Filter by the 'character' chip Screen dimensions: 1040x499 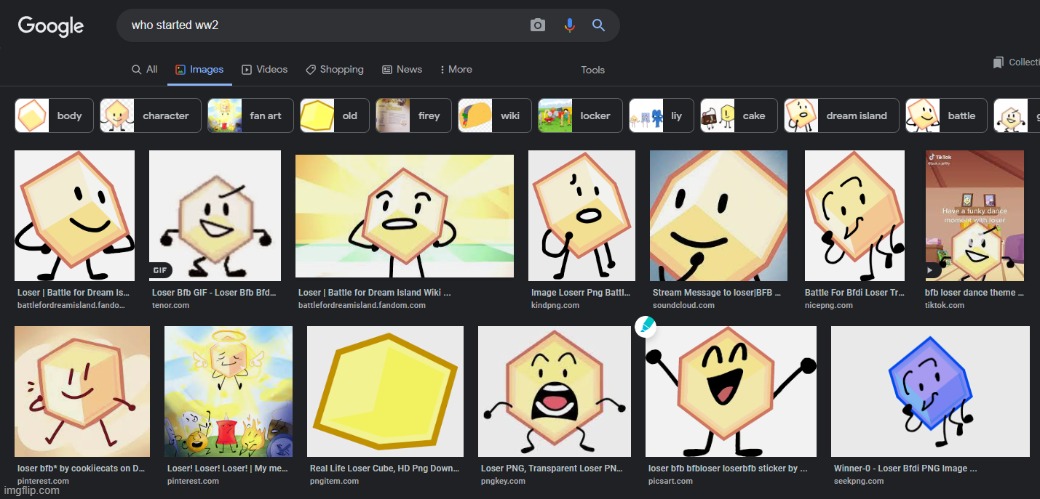[151, 115]
